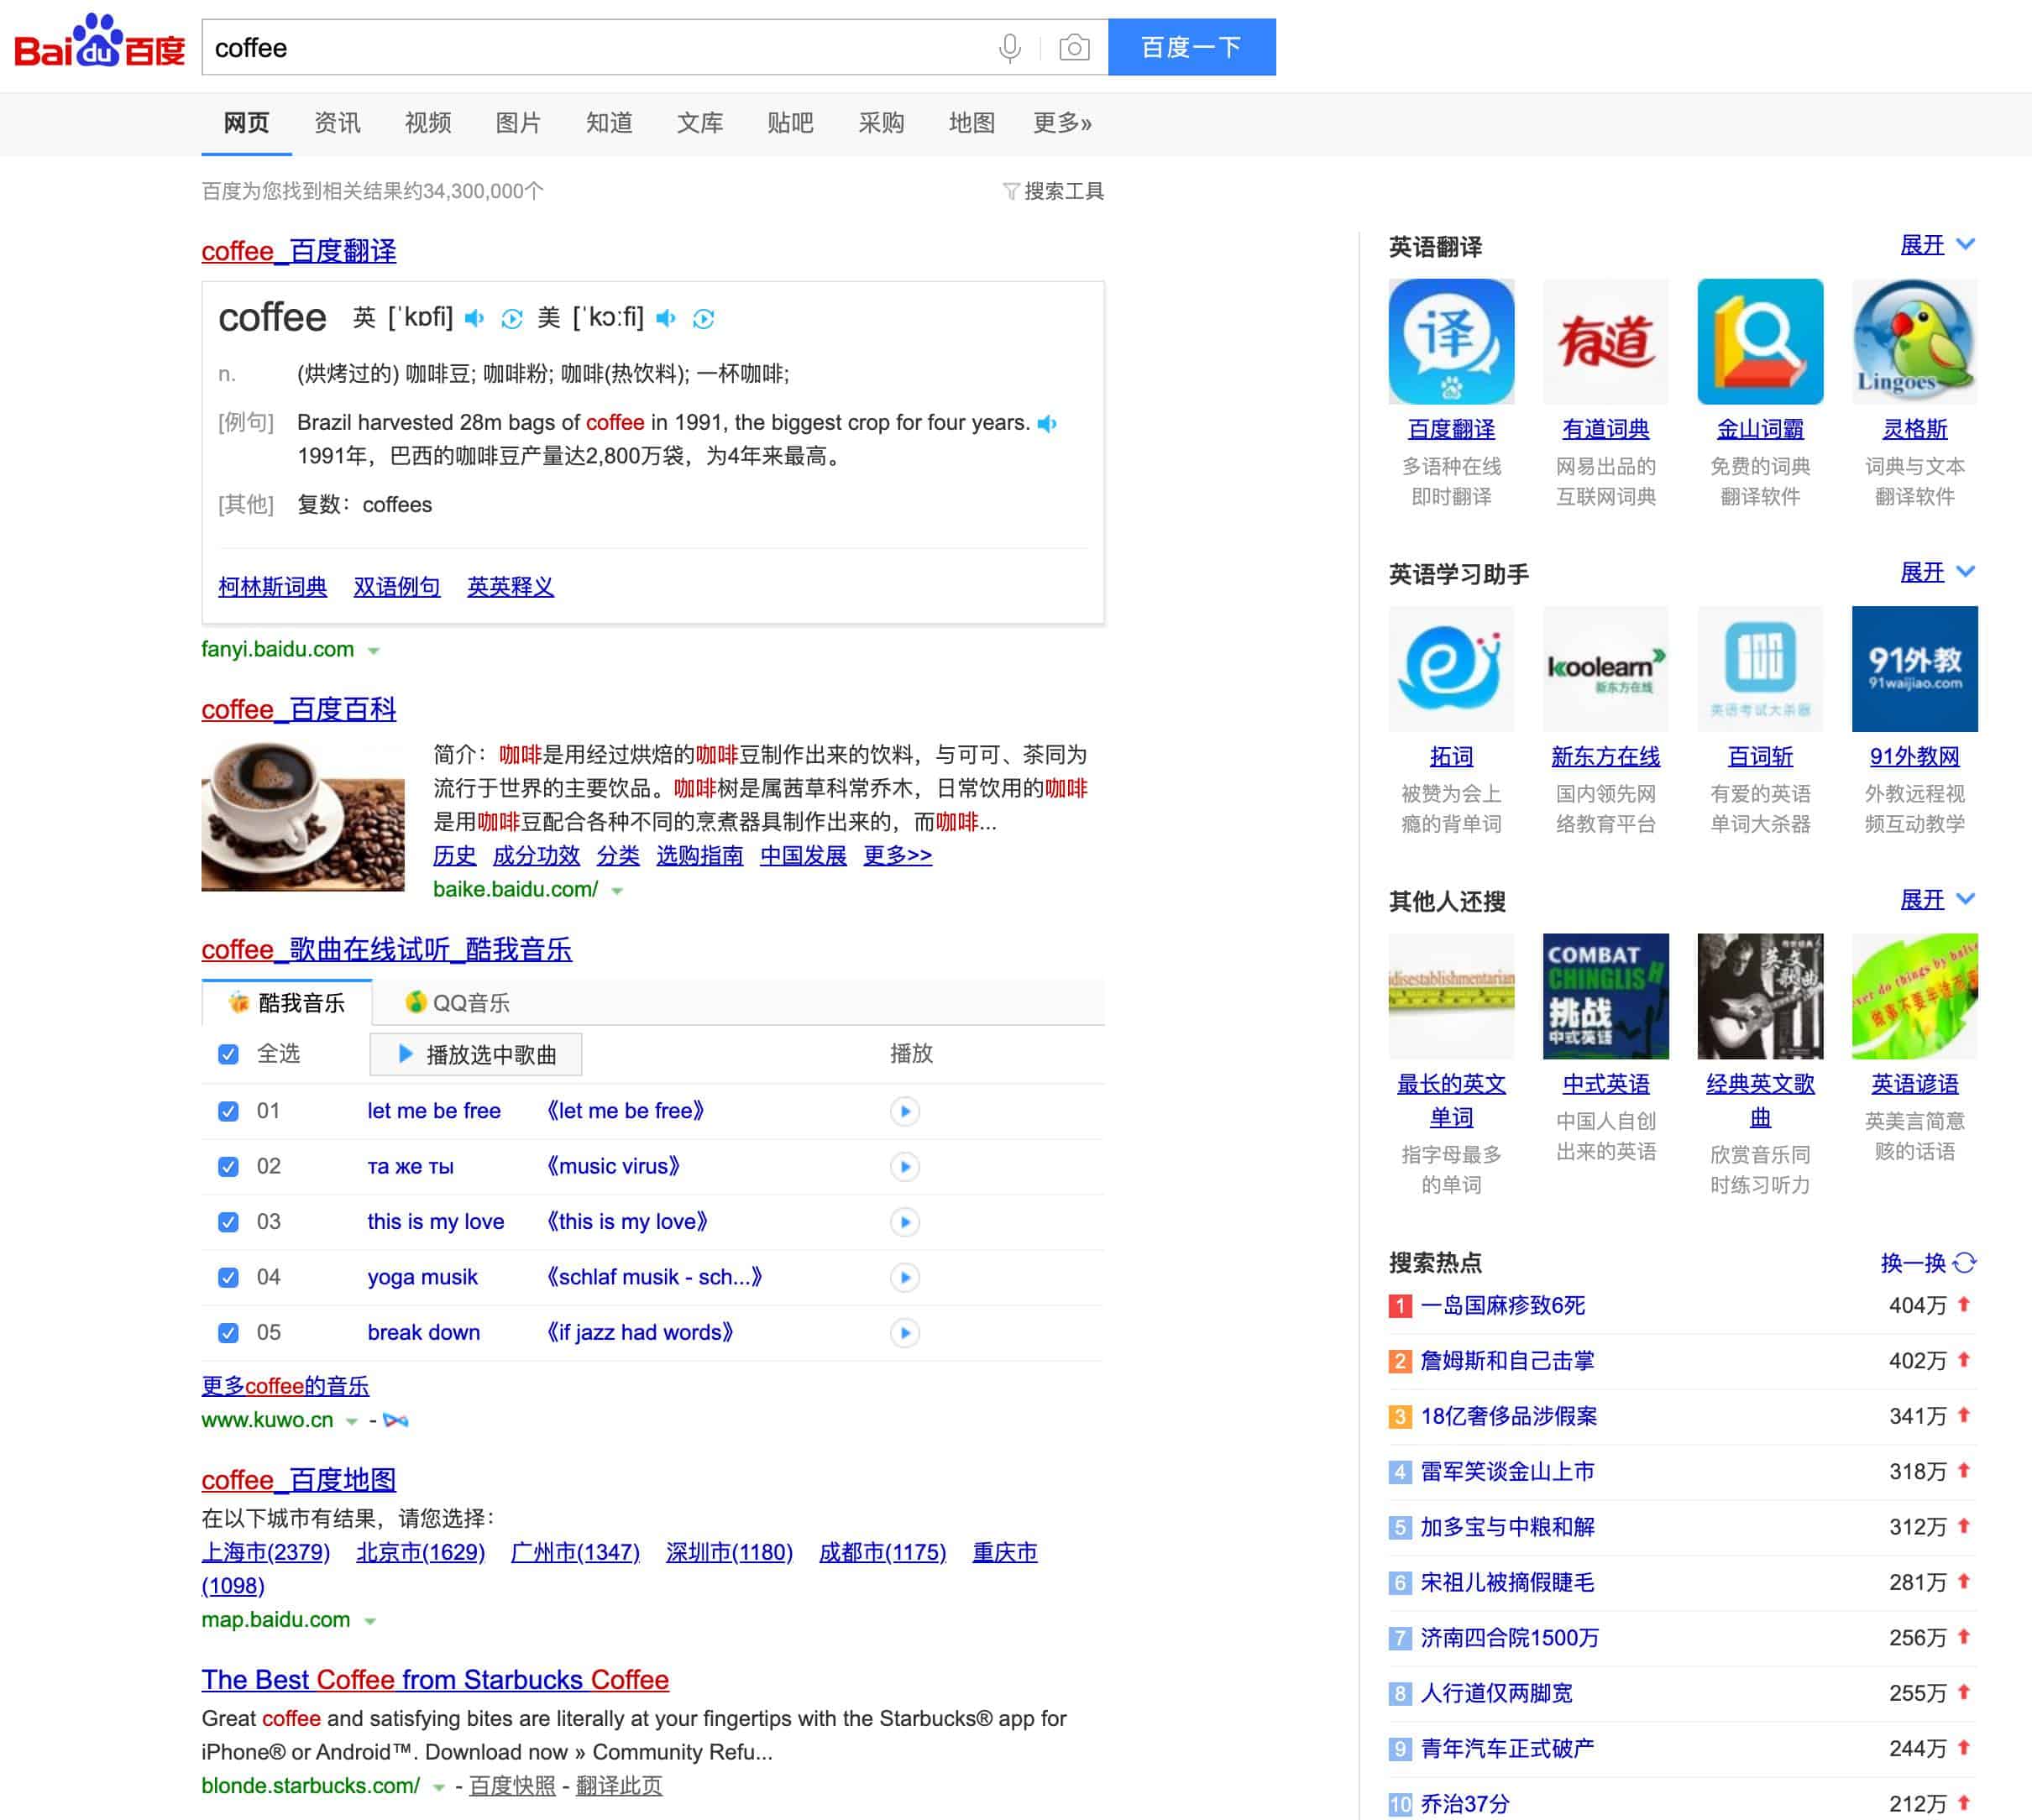Image resolution: width=2032 pixels, height=1820 pixels.
Task: Uncheck song 01 checkbox
Action: (x=228, y=1111)
